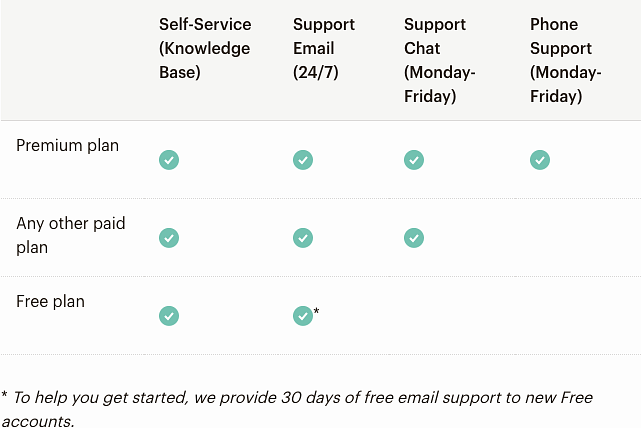Click other paid plan Self-Service checkmark
Screen dimensions: 641x428
(169, 238)
